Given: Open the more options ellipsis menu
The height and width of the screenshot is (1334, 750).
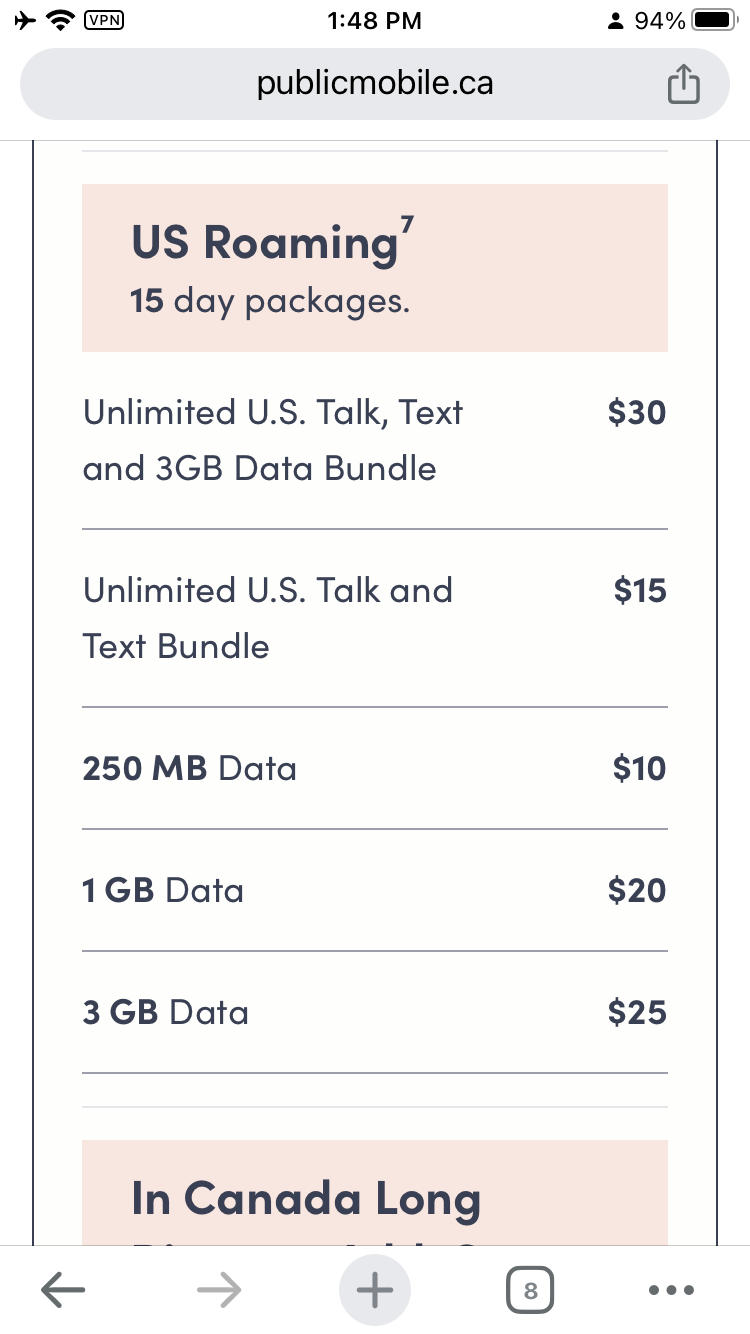Looking at the screenshot, I should pyautogui.click(x=672, y=1289).
